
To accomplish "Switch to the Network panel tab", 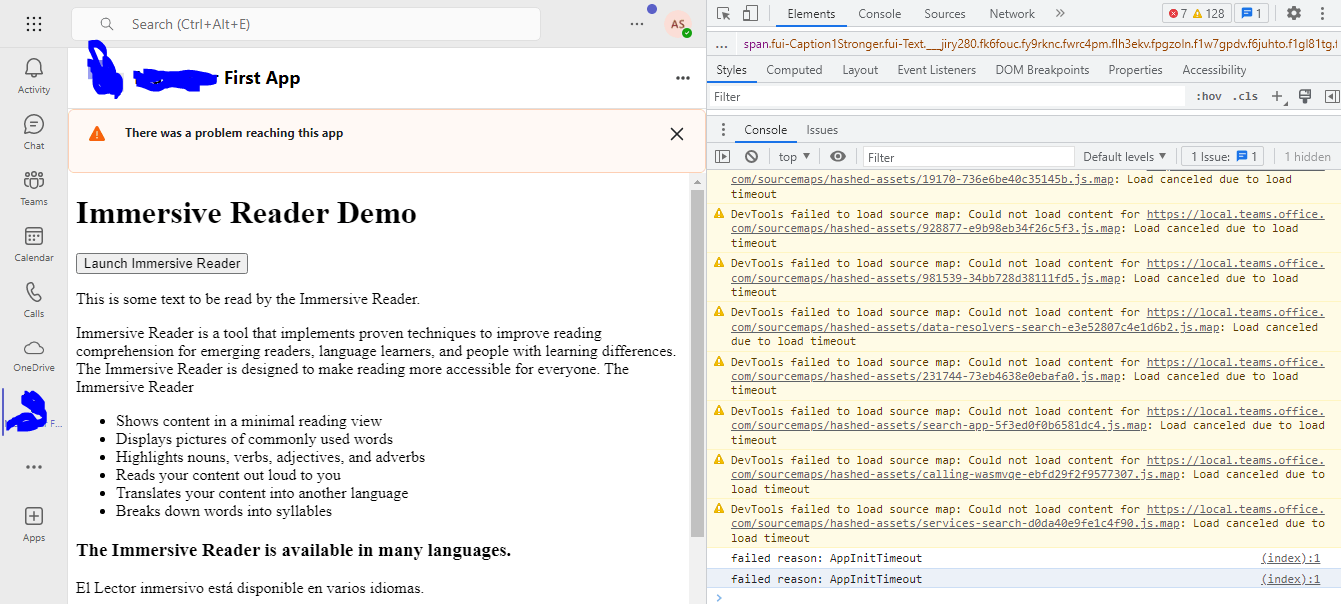I will click(1012, 14).
